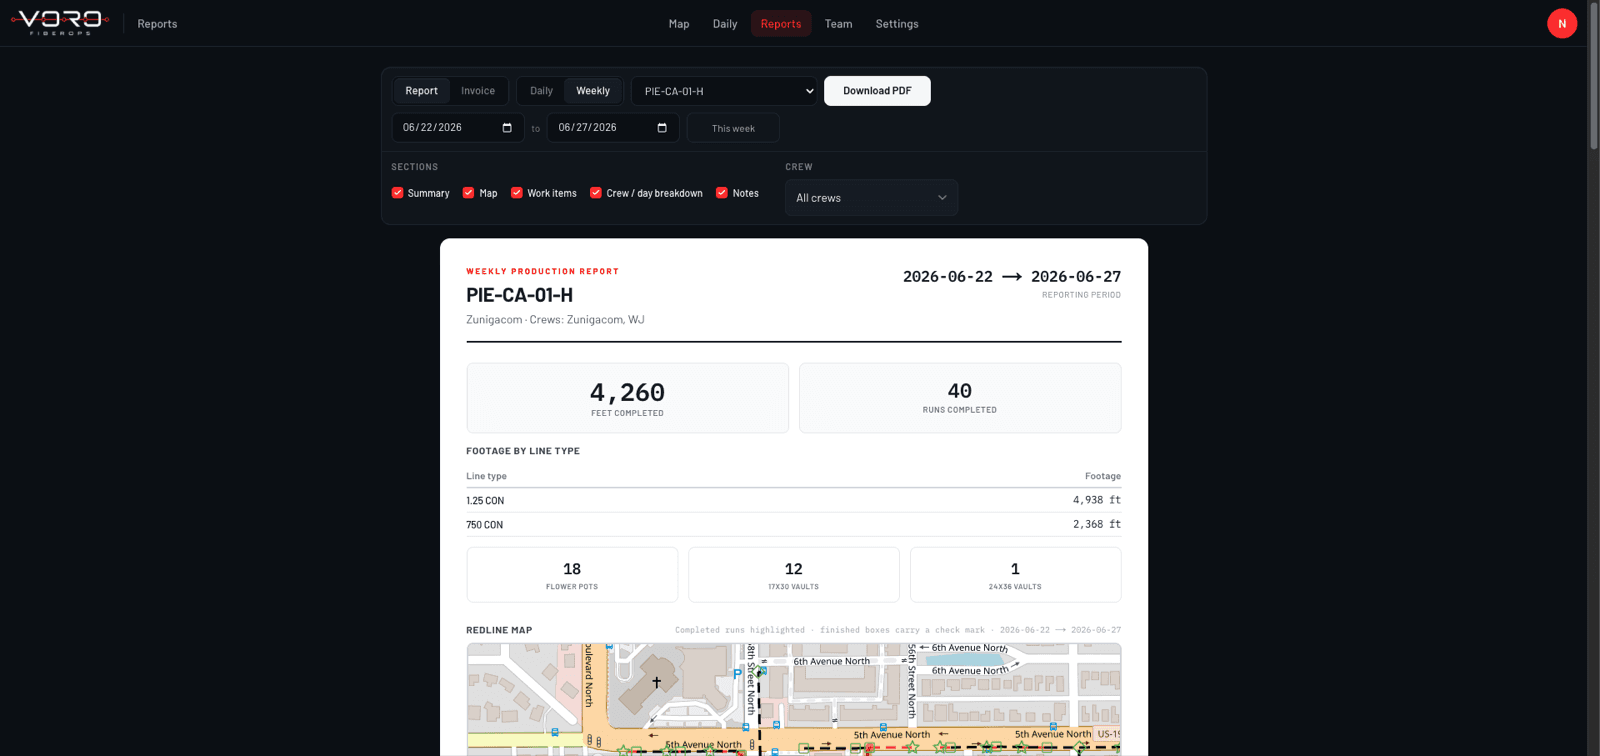Click the Reports breadcrumb text beside logo
The image size is (1600, 756).
click(x=157, y=24)
